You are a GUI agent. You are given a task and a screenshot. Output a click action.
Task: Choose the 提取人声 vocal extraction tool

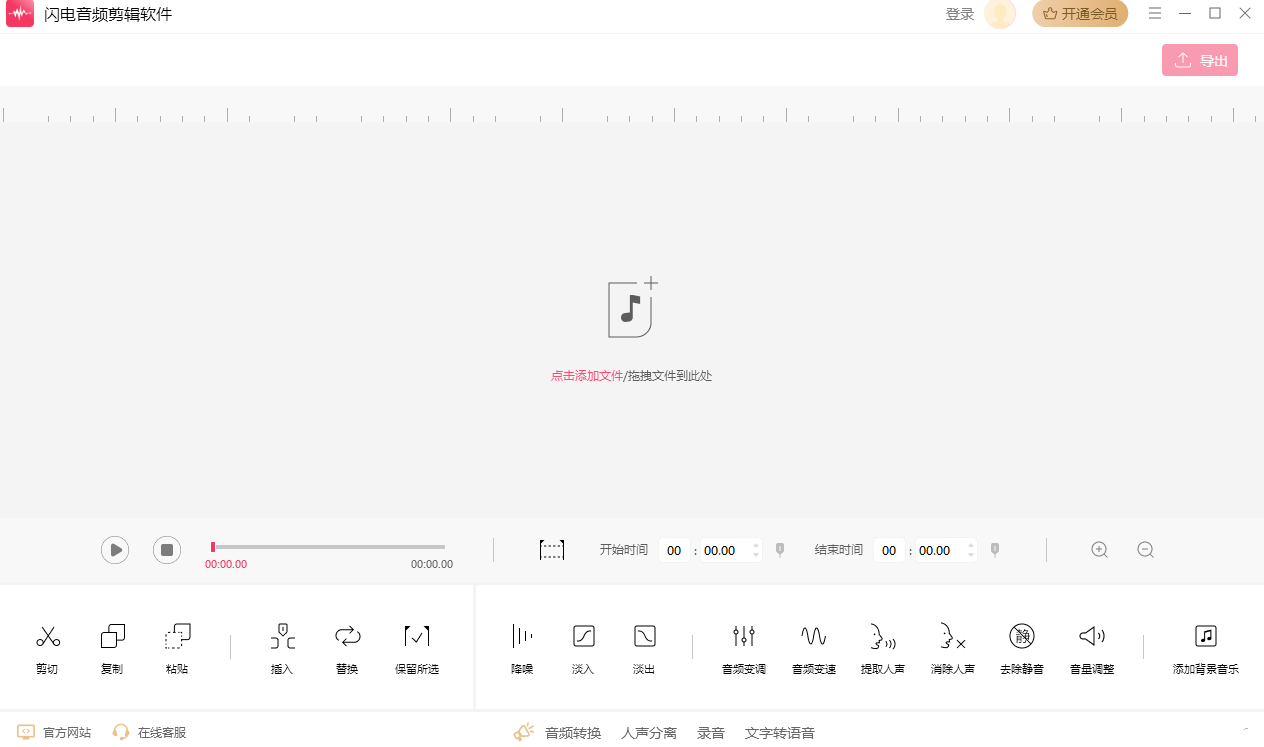pos(882,637)
